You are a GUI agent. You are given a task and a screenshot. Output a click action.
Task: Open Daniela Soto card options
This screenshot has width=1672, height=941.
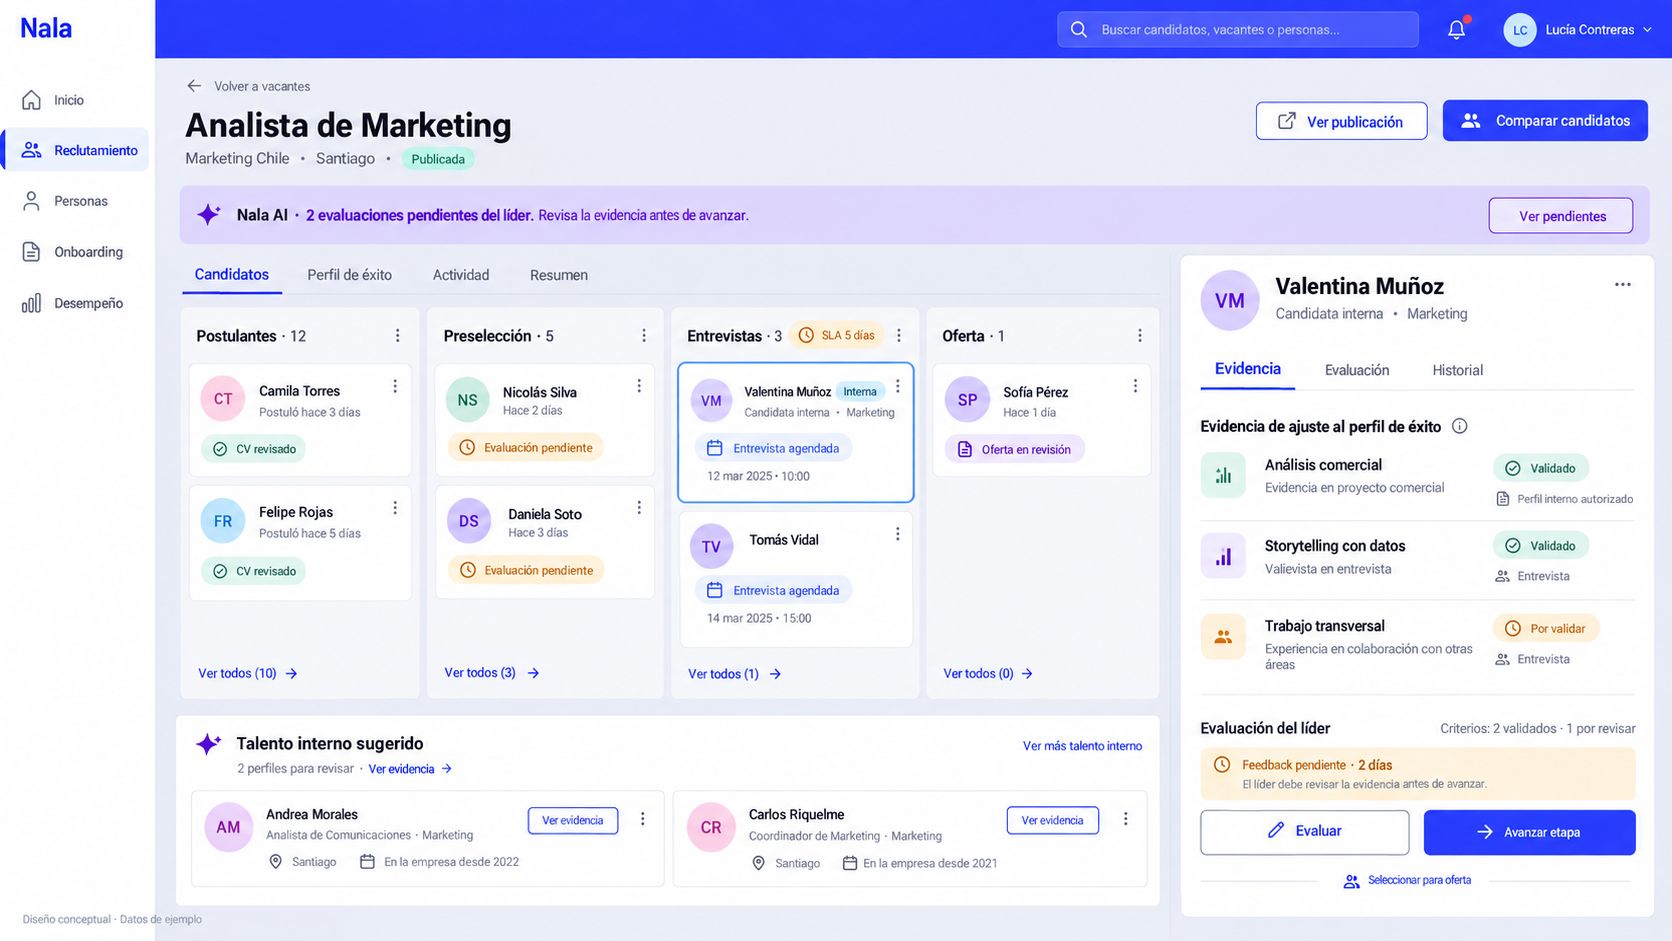(639, 508)
